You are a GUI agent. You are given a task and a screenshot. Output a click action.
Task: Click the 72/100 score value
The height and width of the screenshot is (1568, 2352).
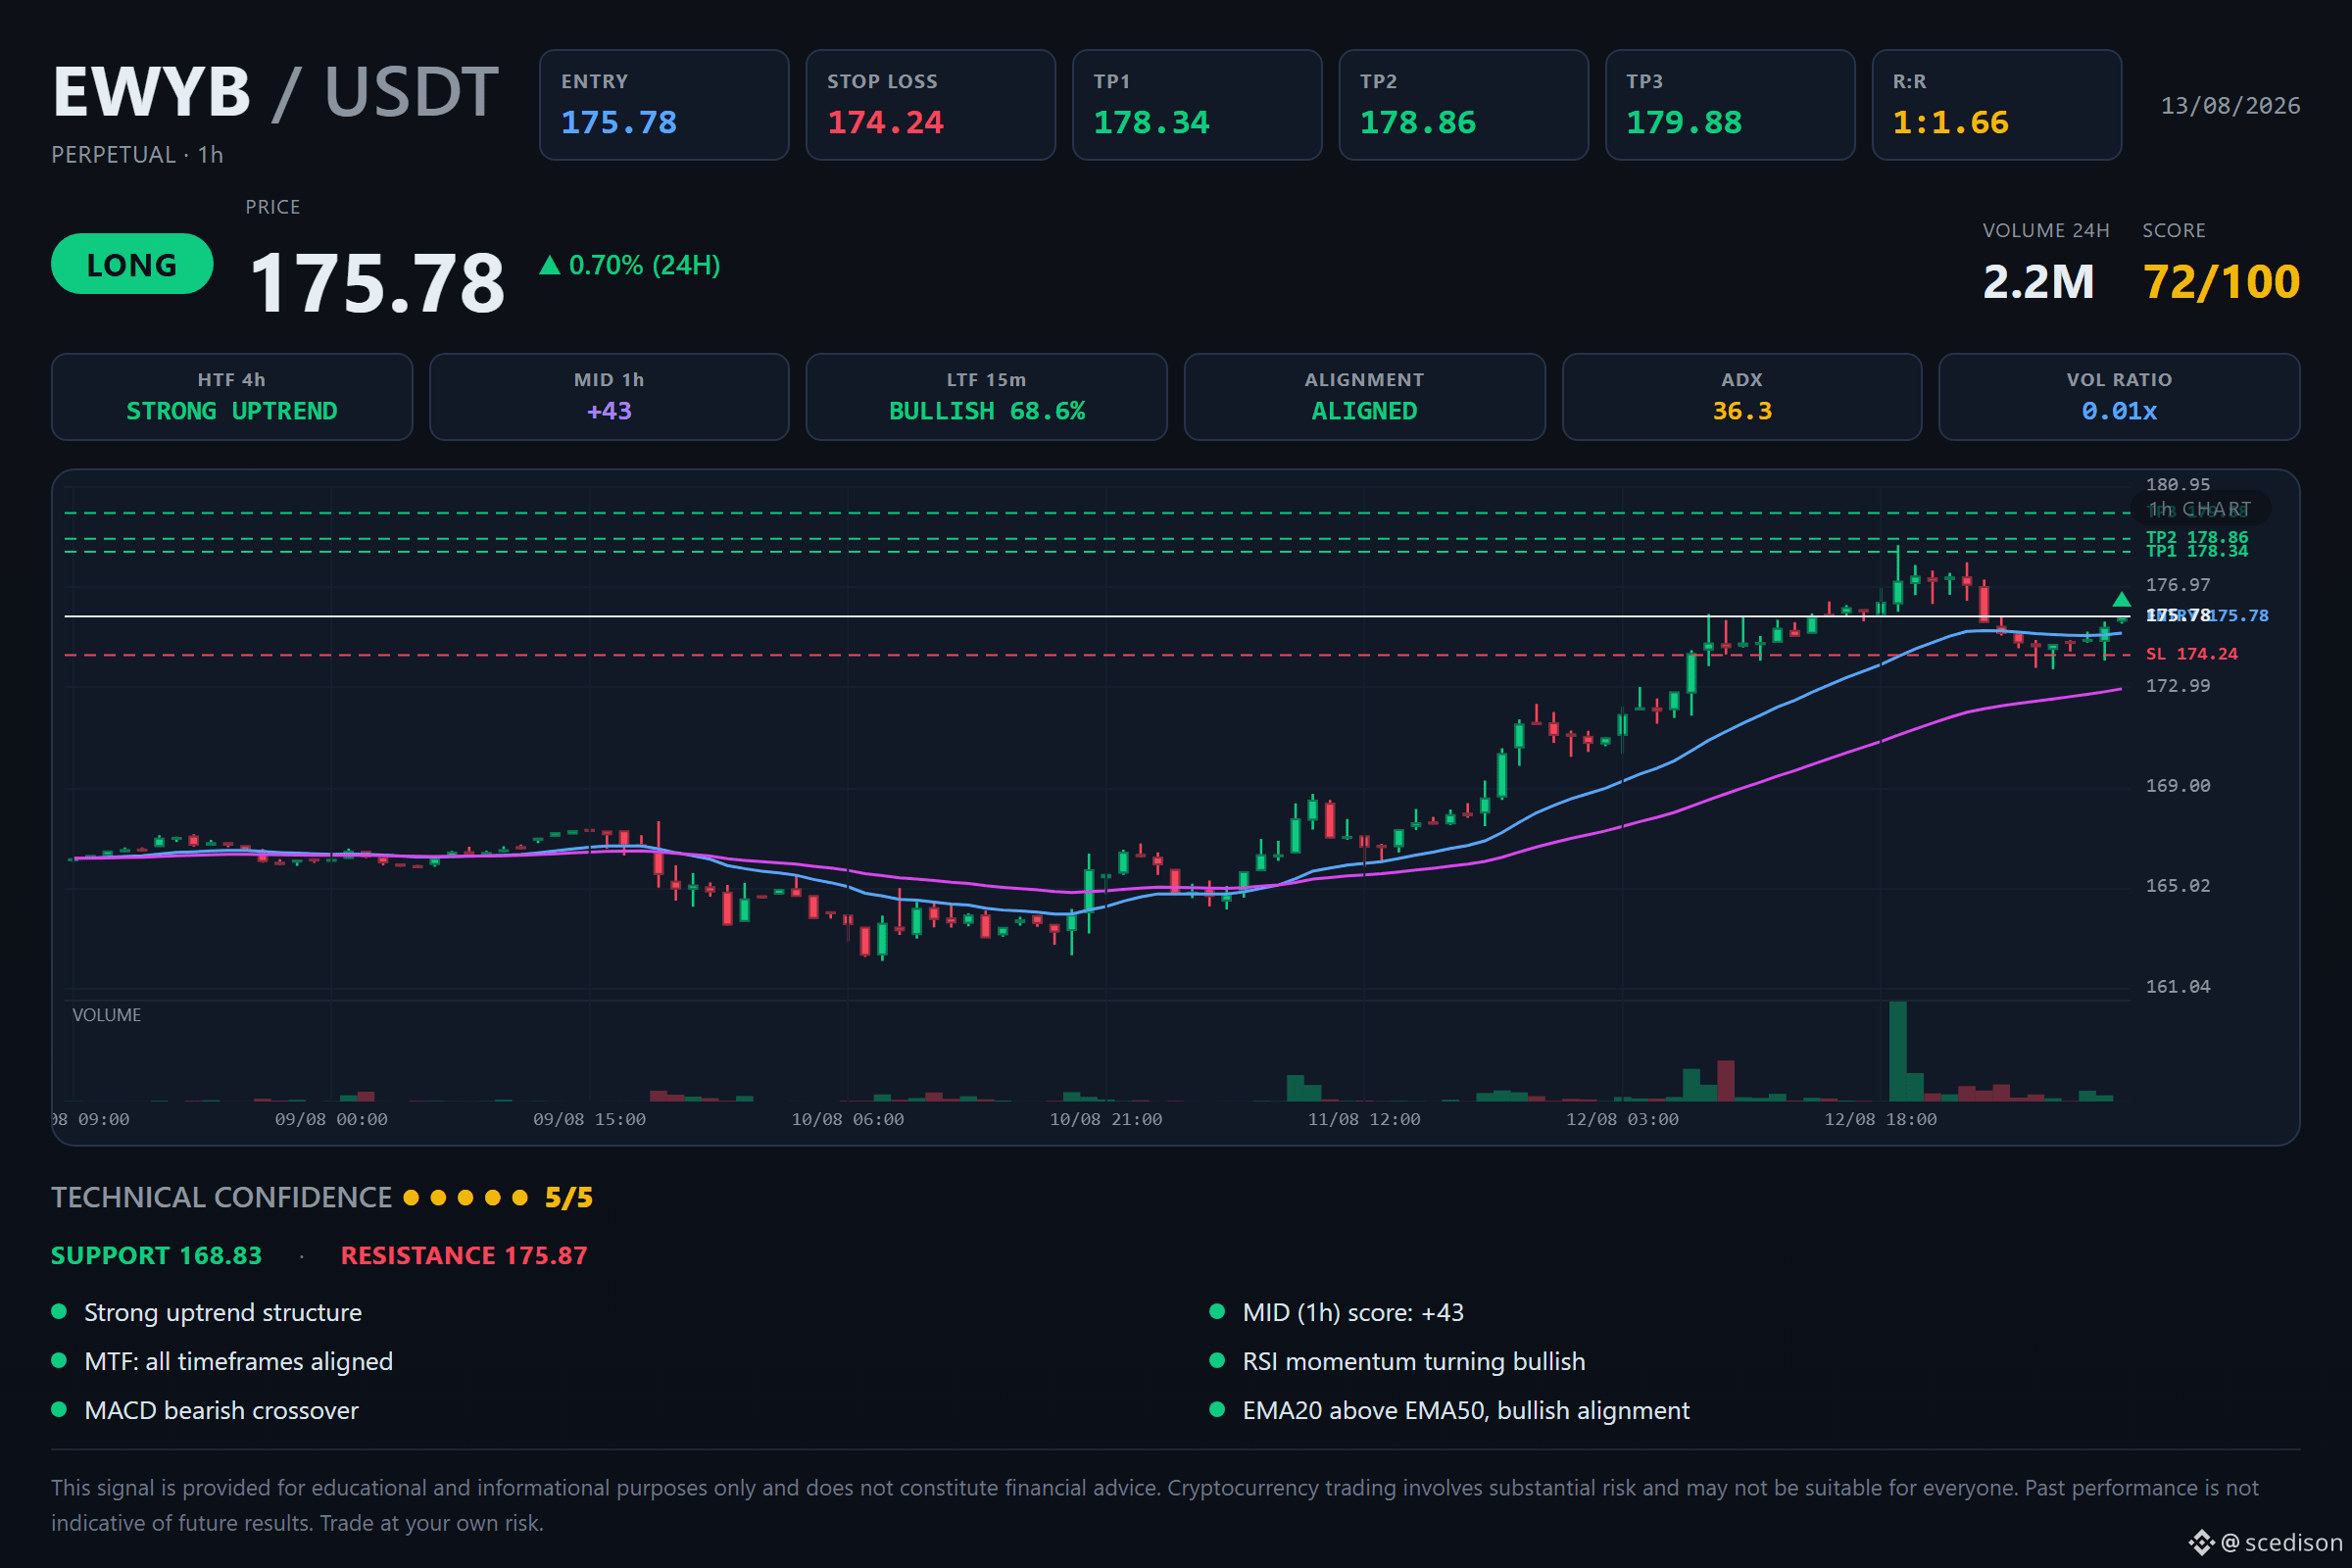pyautogui.click(x=2221, y=282)
